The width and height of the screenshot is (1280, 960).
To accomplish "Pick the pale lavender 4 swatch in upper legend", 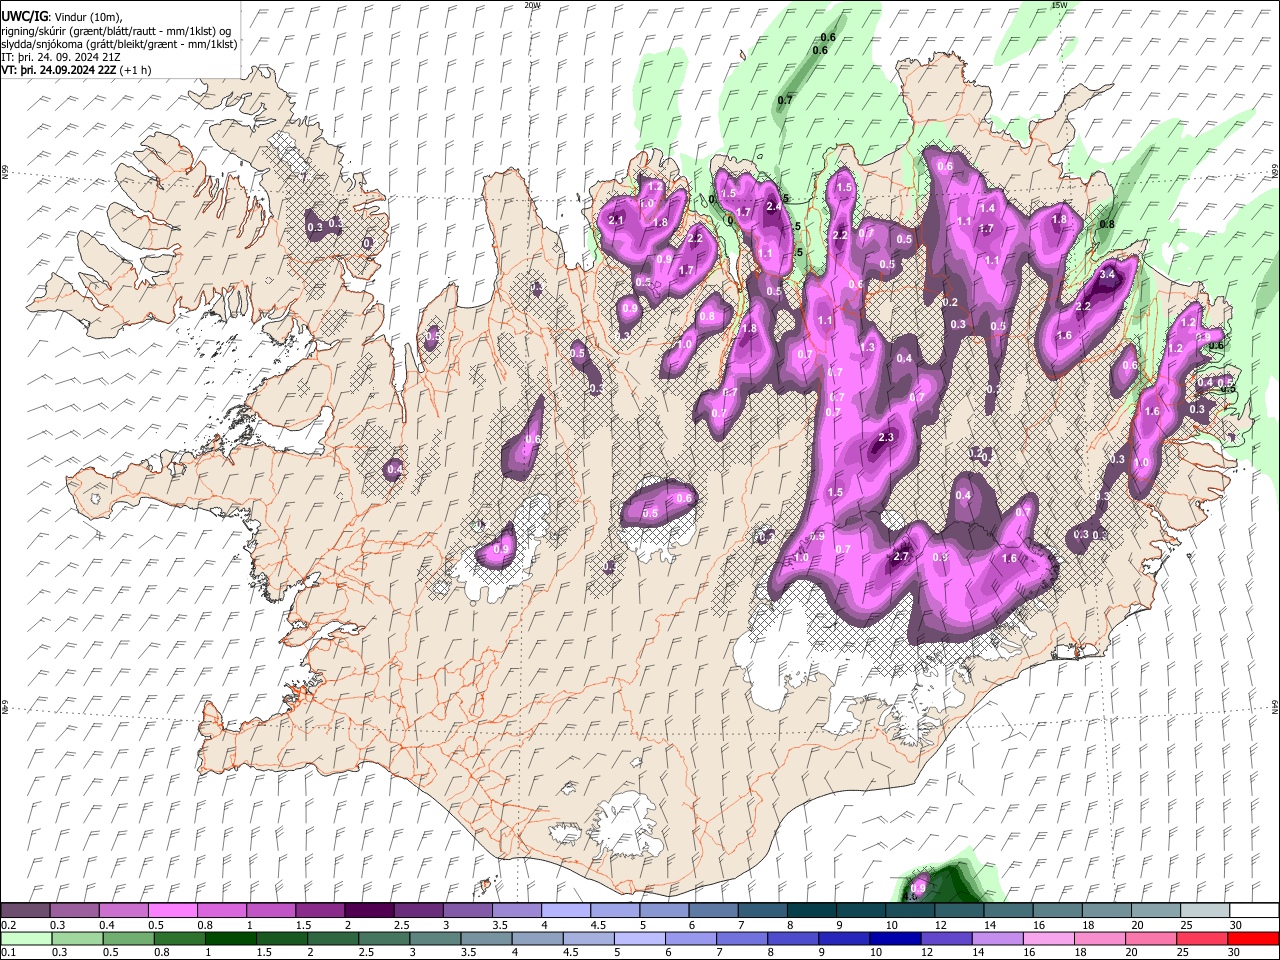I will pyautogui.click(x=566, y=911).
